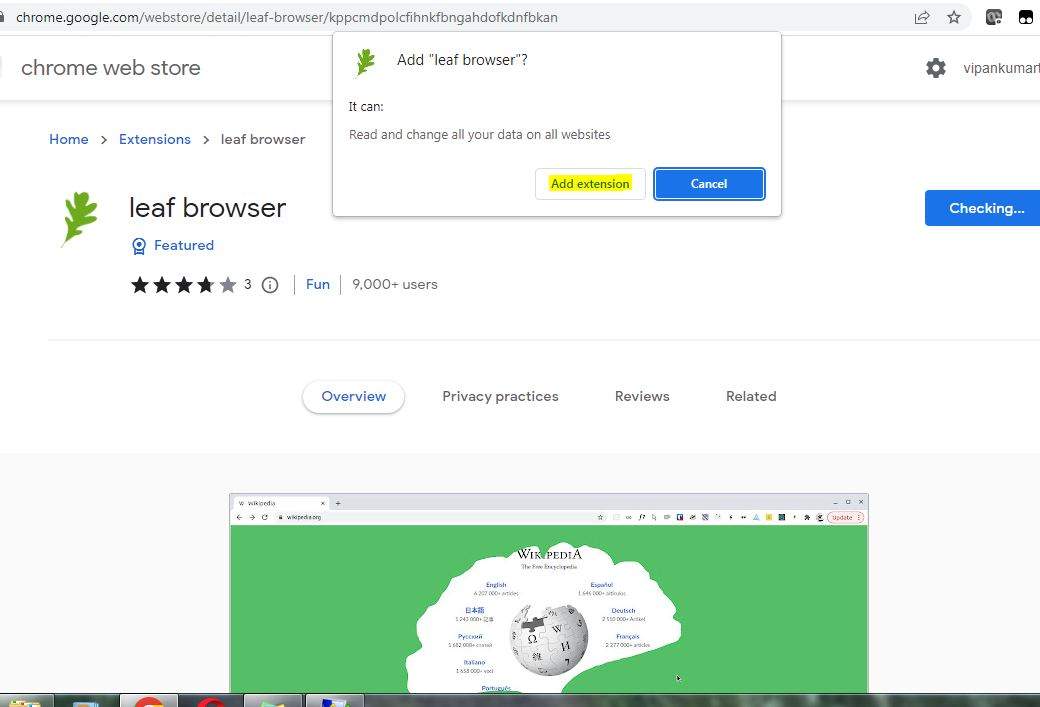Open the rating info icon
Viewport: 1040px width, 707px height.
tap(270, 285)
